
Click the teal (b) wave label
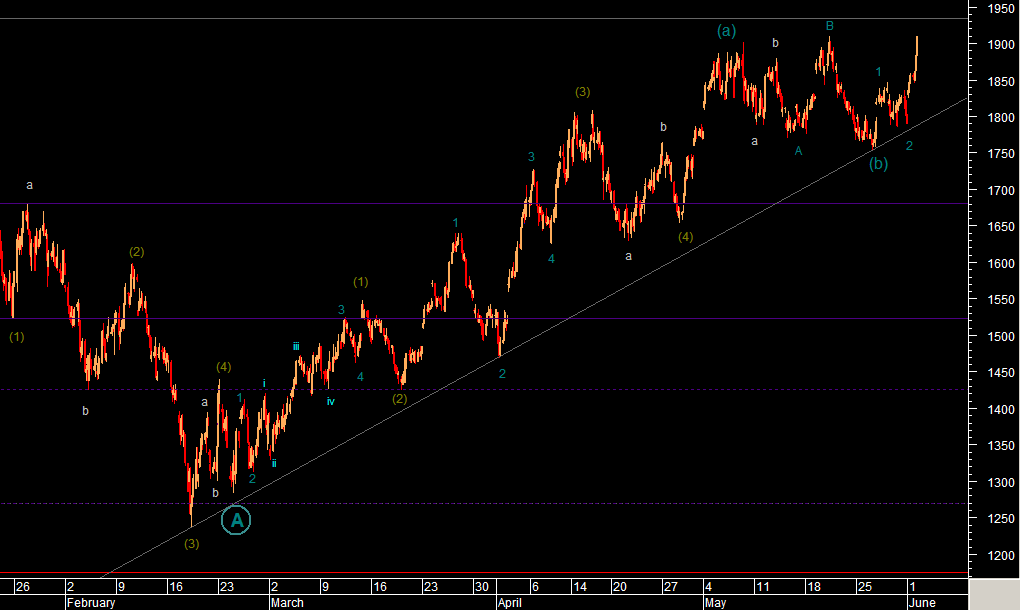pyautogui.click(x=879, y=164)
